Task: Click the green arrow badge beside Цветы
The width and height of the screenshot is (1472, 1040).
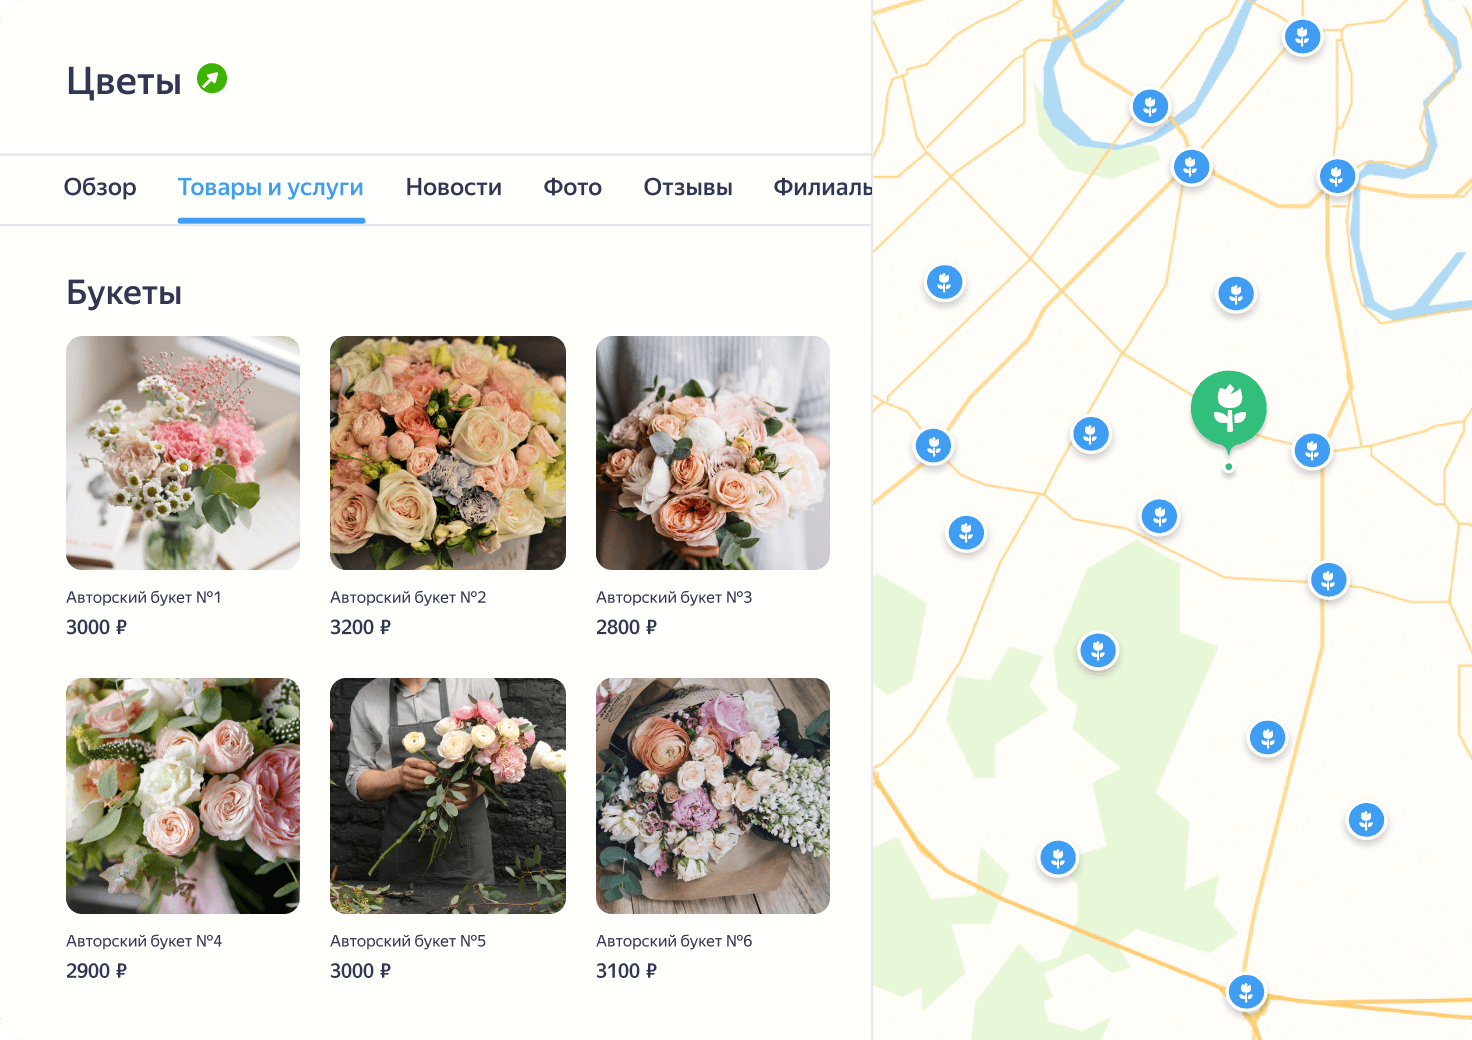Action: click(212, 78)
